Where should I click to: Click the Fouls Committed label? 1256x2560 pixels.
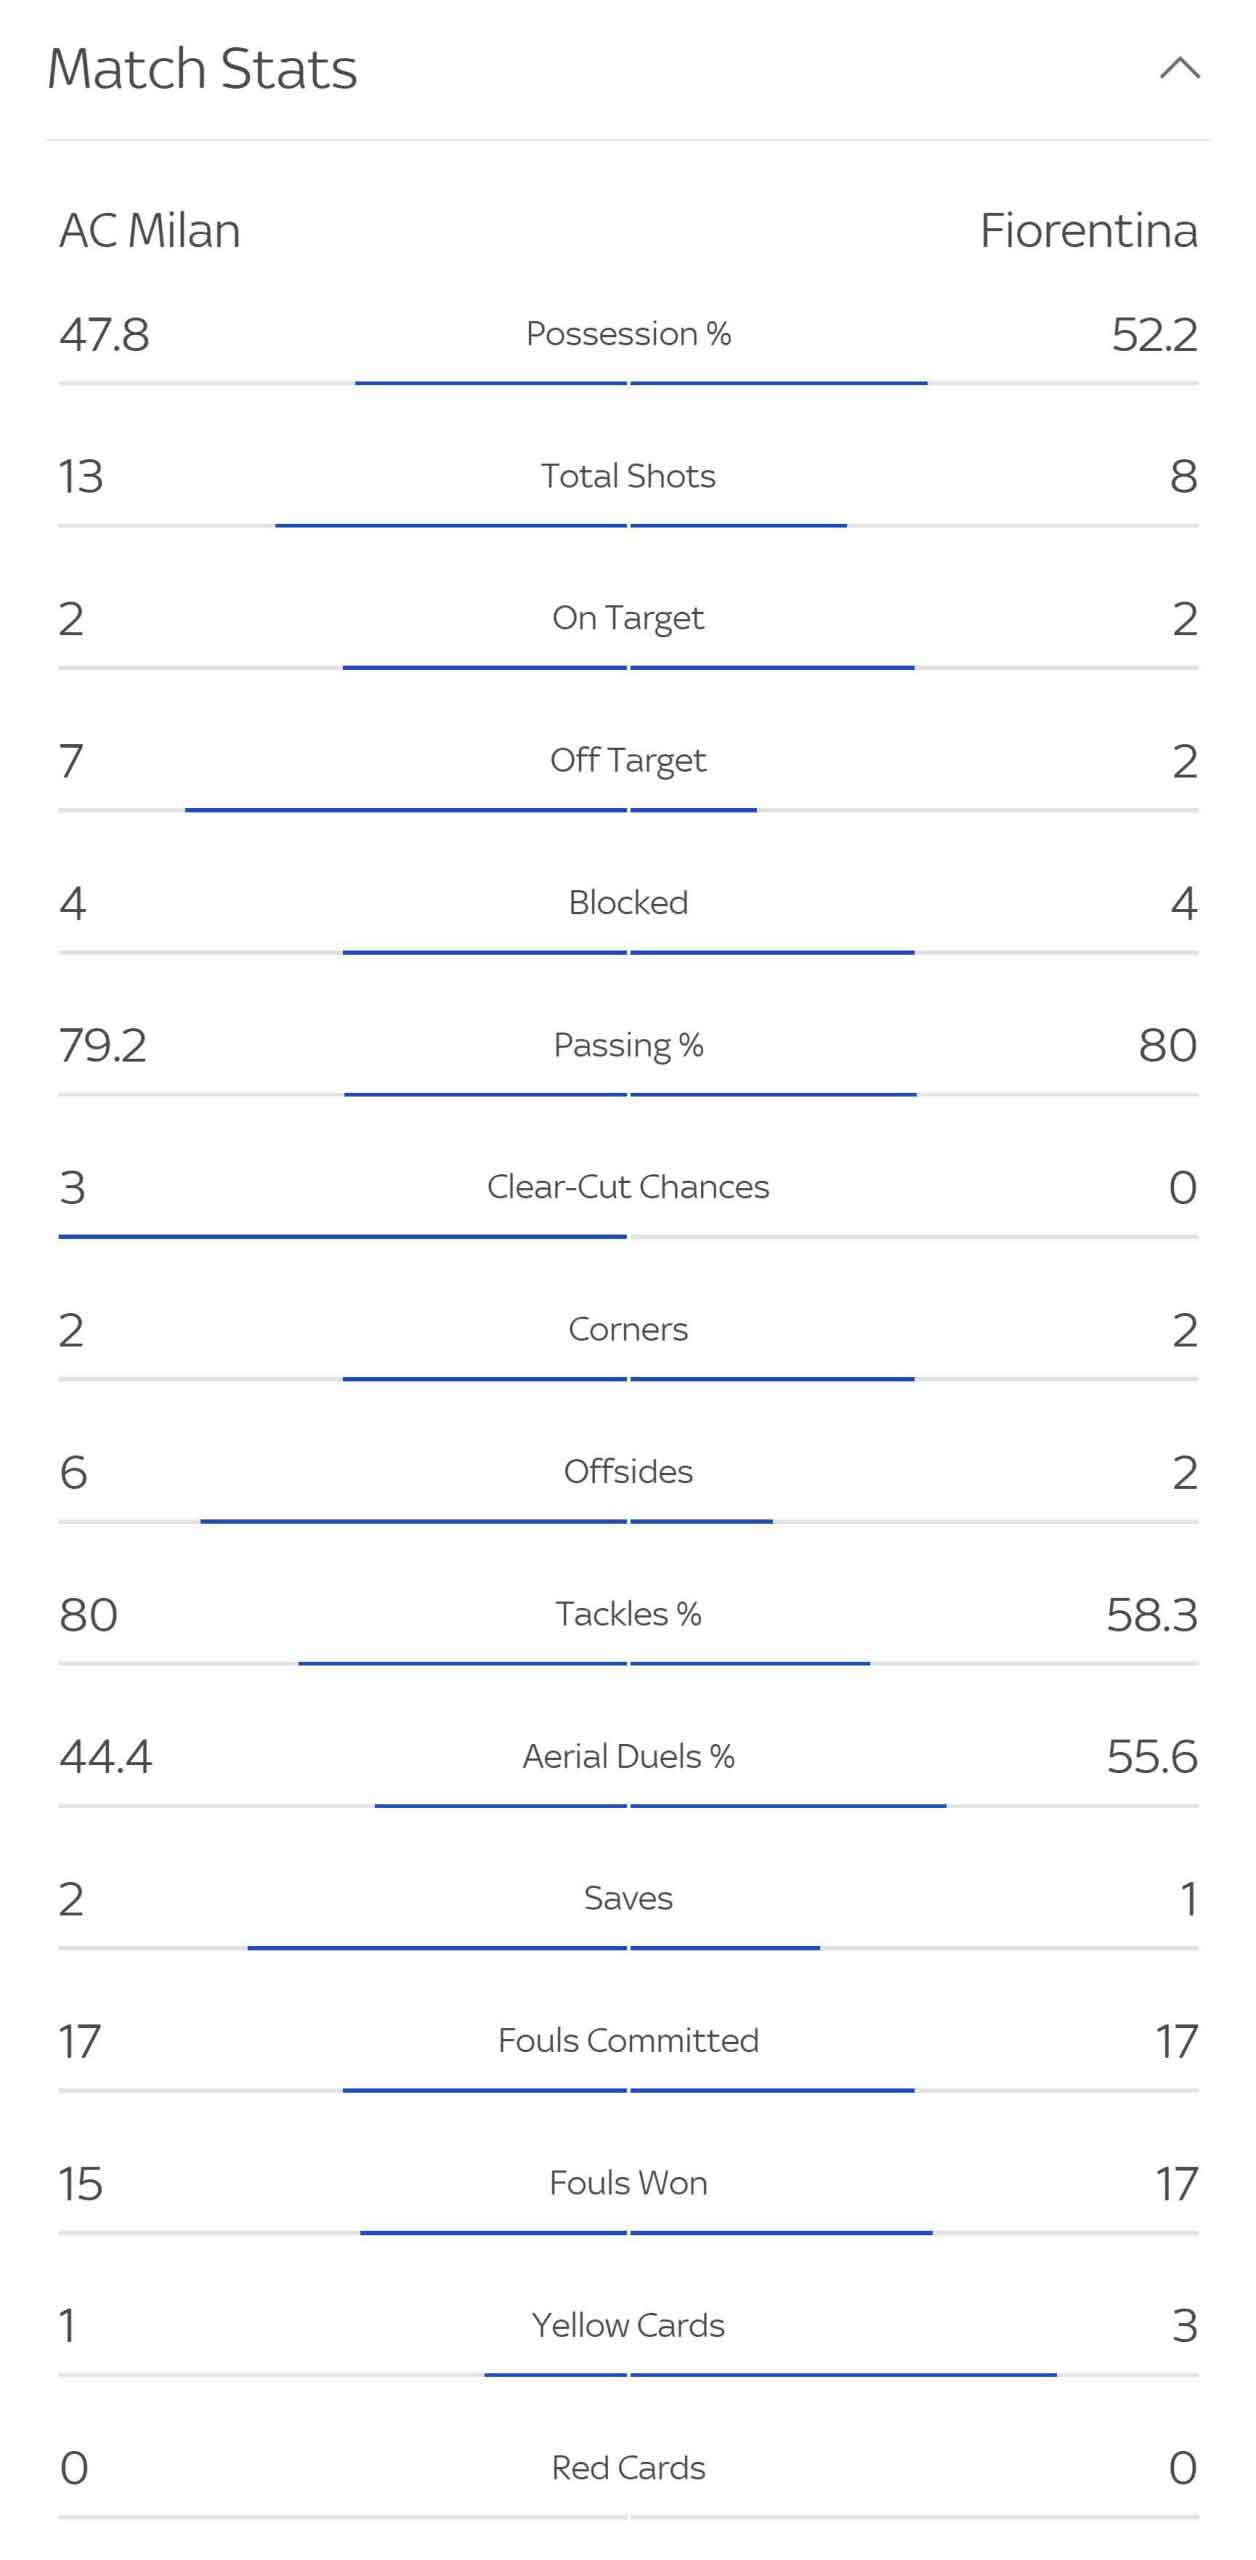point(628,2040)
